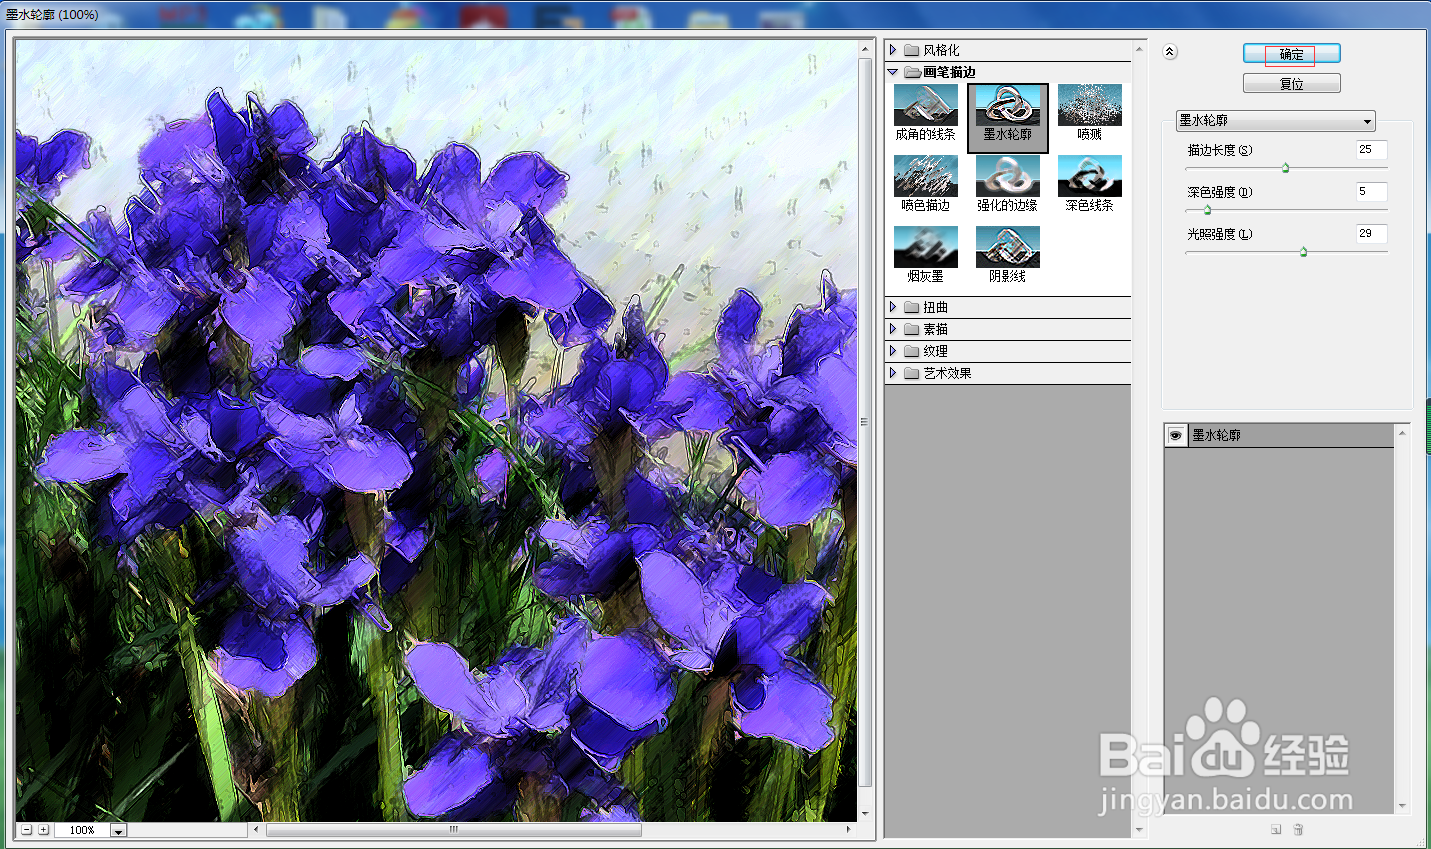Click the preview horizontal scrollbar thumb
This screenshot has width=1431, height=849.
[454, 830]
